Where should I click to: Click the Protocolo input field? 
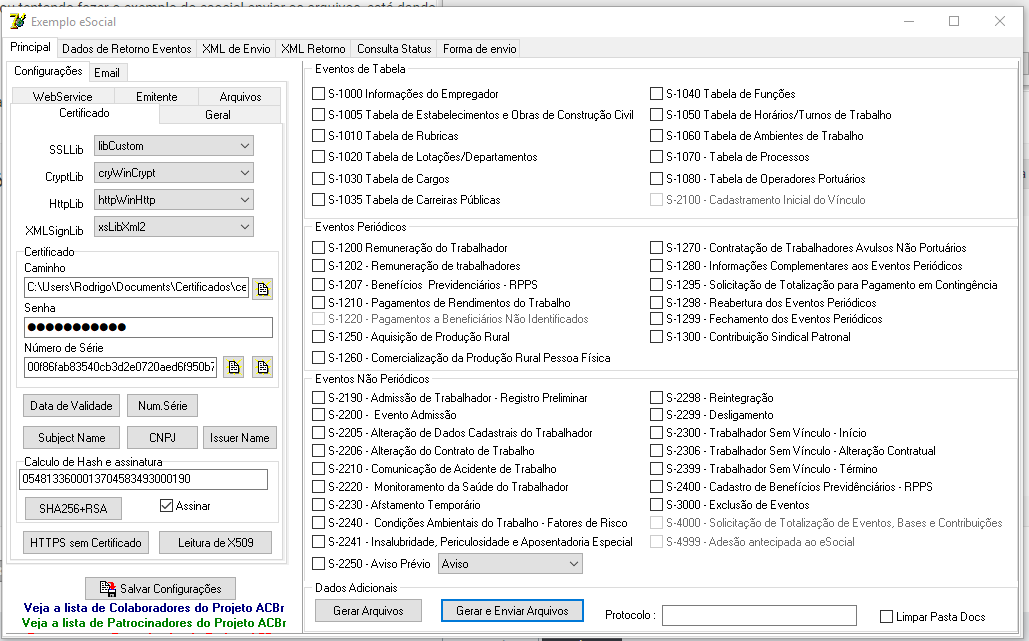pos(759,615)
